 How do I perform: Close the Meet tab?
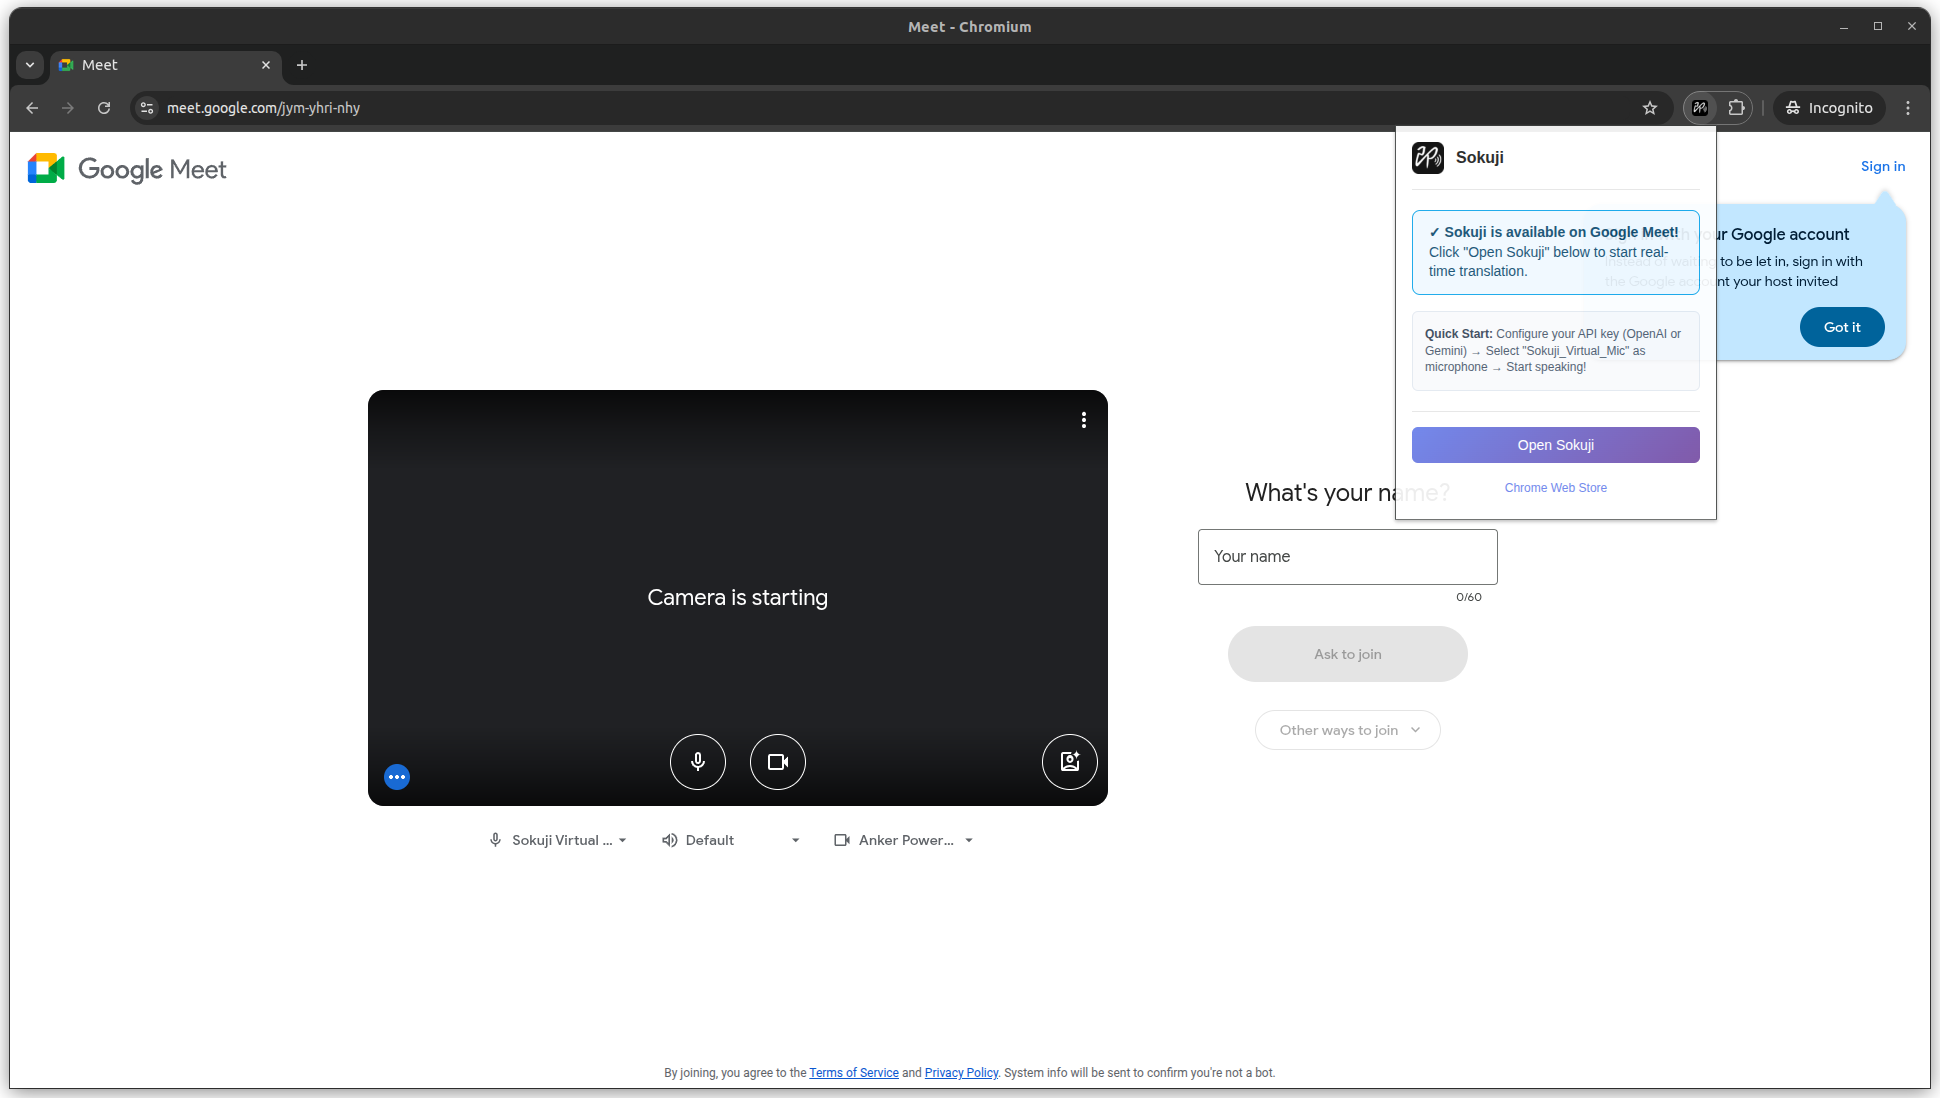[x=266, y=65]
